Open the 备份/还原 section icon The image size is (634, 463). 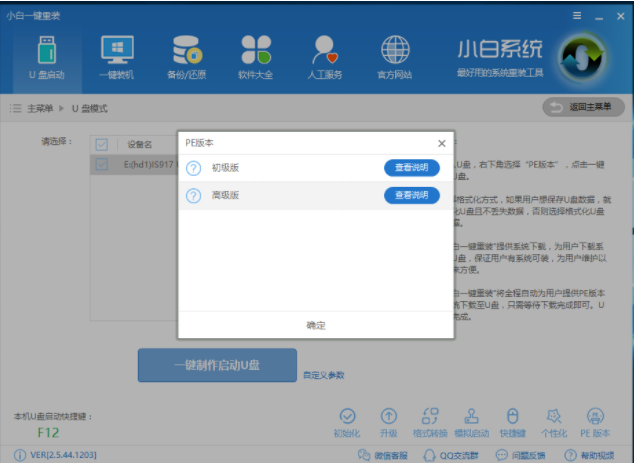pos(187,58)
